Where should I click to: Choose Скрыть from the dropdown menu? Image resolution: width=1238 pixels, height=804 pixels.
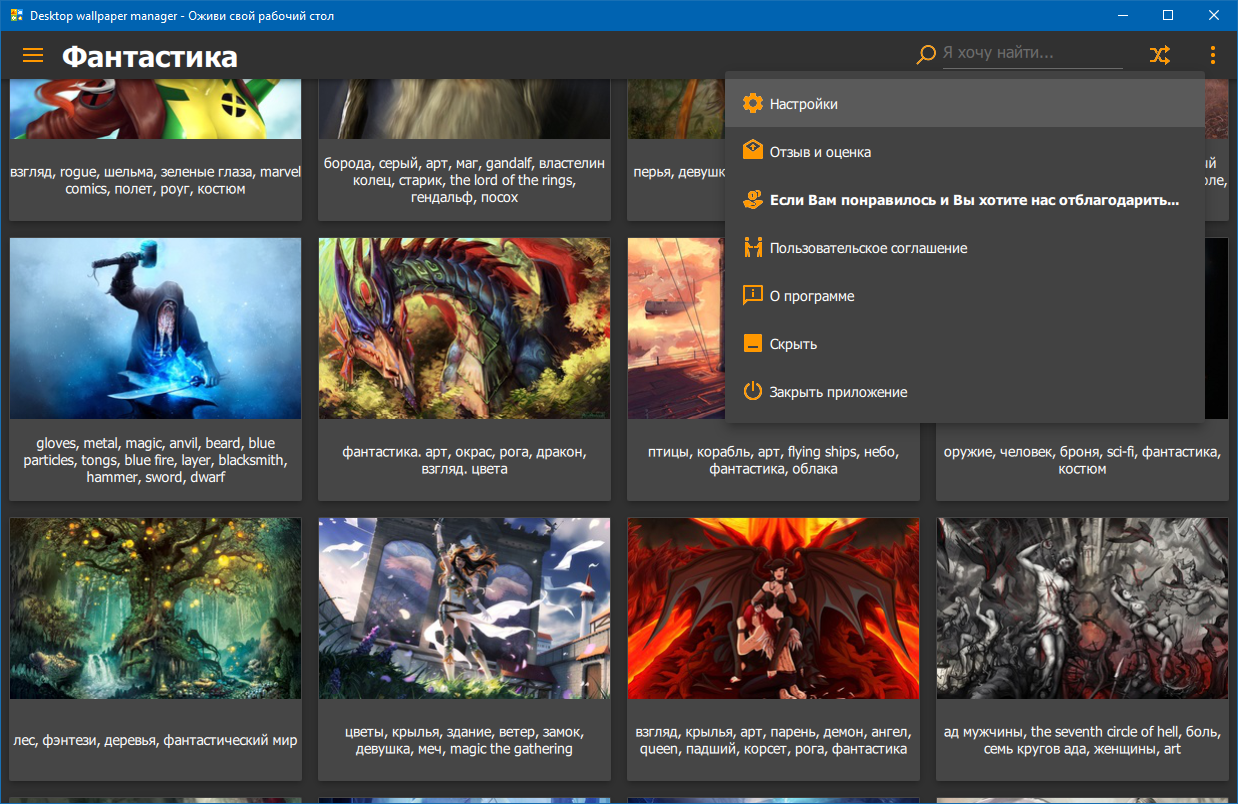(x=964, y=344)
